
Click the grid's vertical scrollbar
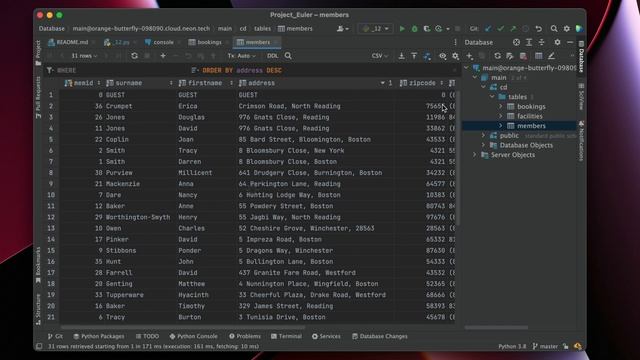pos(458,157)
